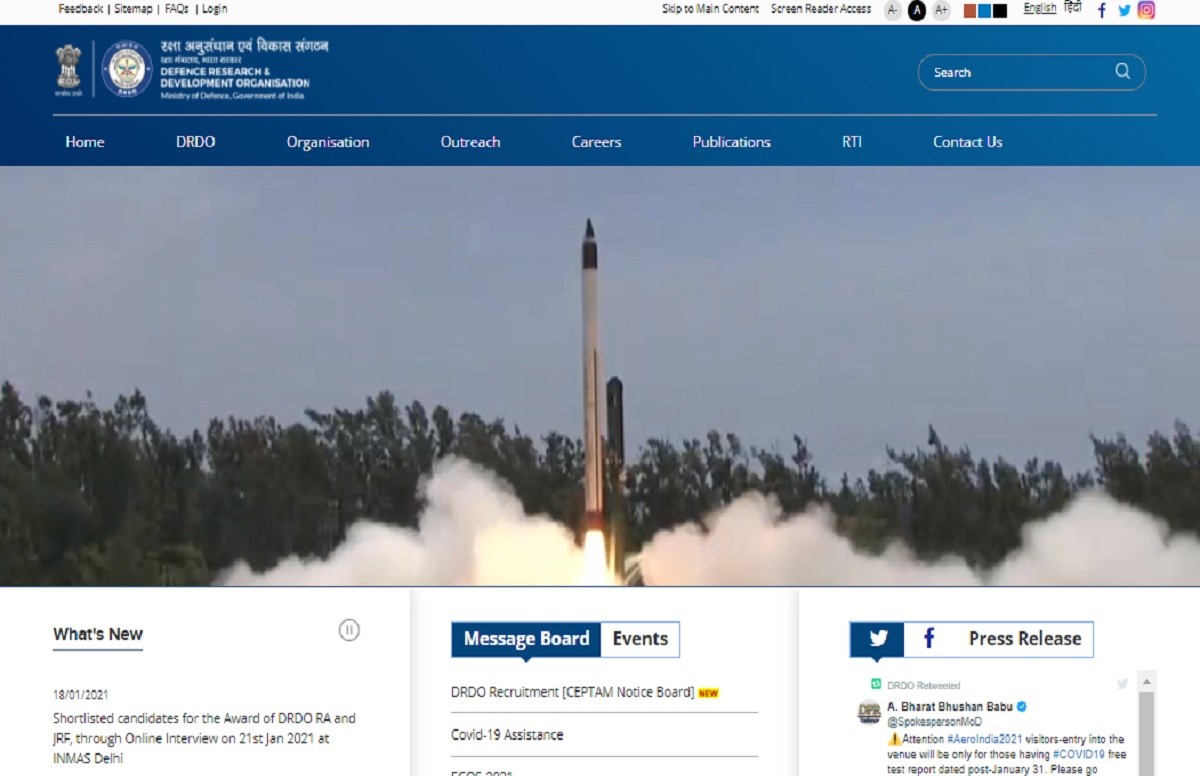Switch language to Hindi
The height and width of the screenshot is (776, 1200).
coord(1072,8)
